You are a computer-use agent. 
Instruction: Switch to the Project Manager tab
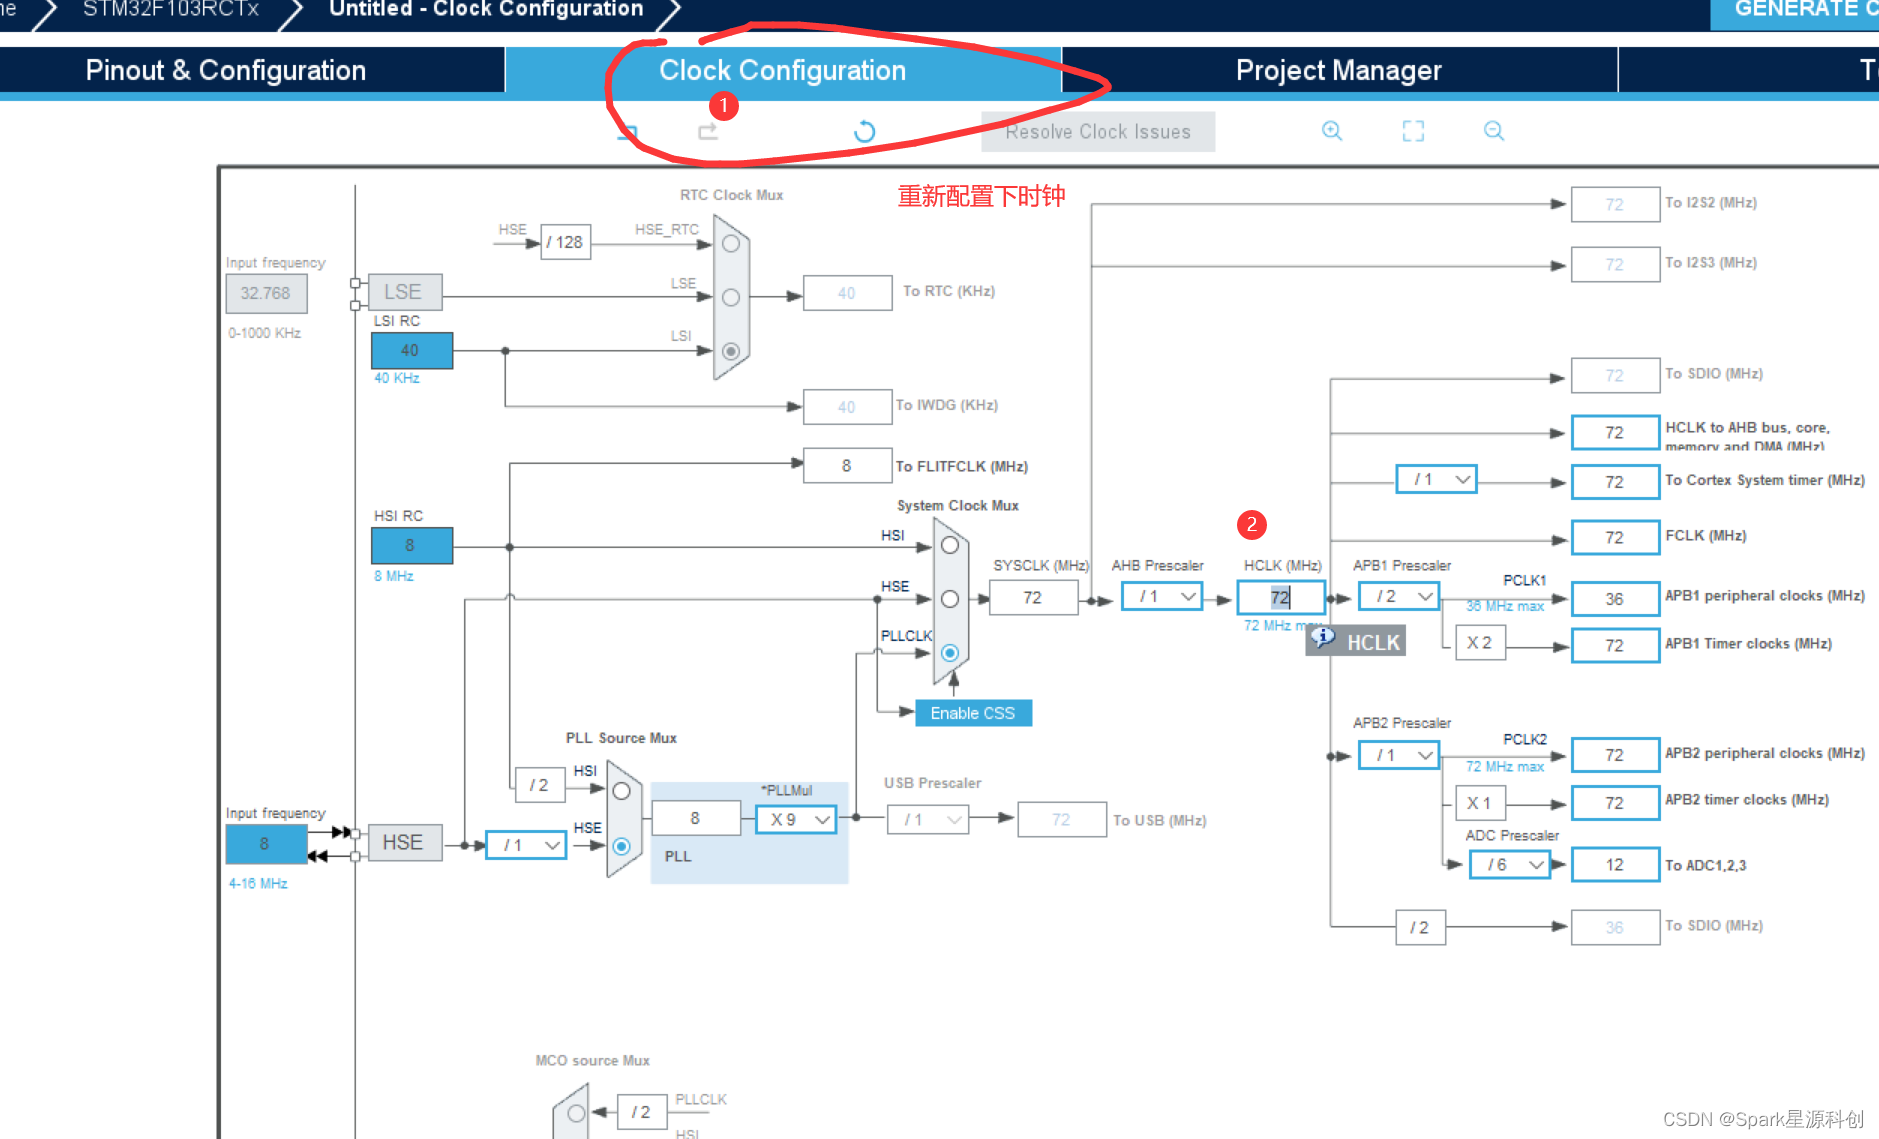[1339, 70]
